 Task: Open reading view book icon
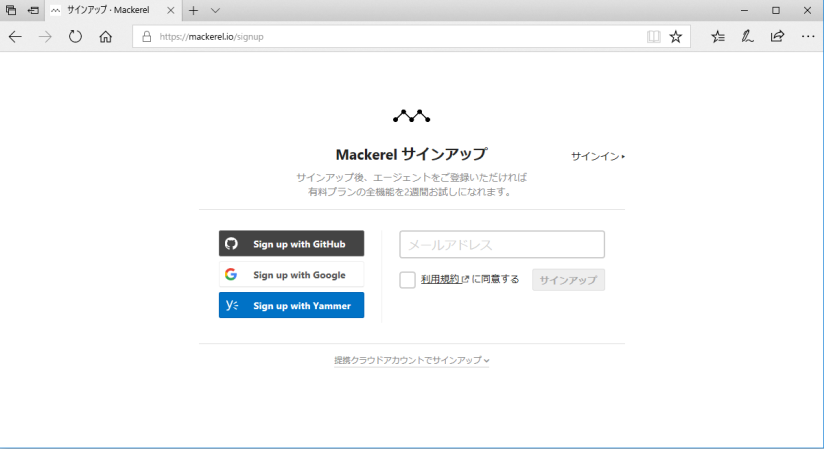(x=653, y=37)
